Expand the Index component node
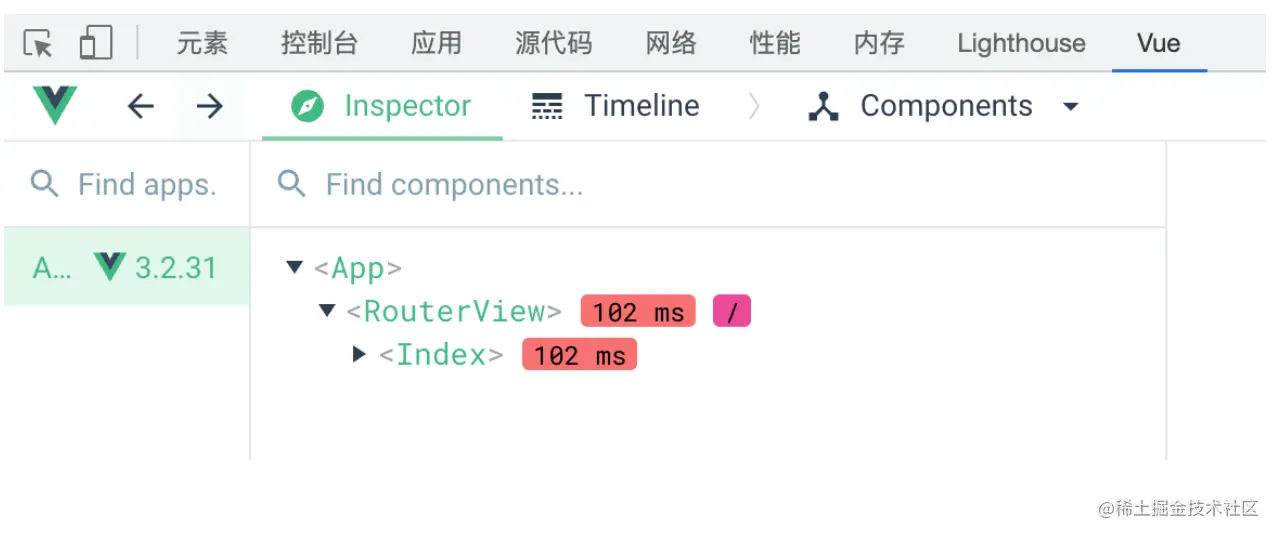This screenshot has height=536, width=1276. coord(359,354)
